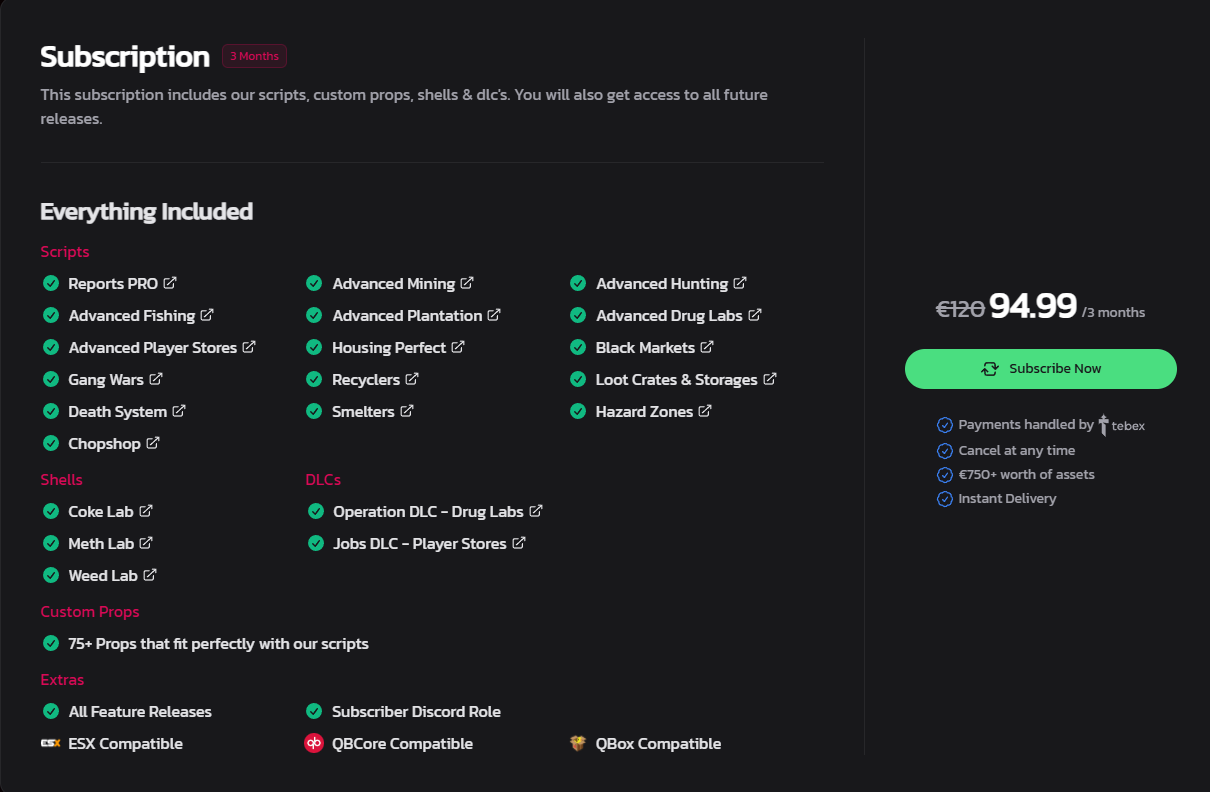Open external link icon beside Advanced Hunting
Image resolution: width=1210 pixels, height=792 pixels.
(x=740, y=283)
